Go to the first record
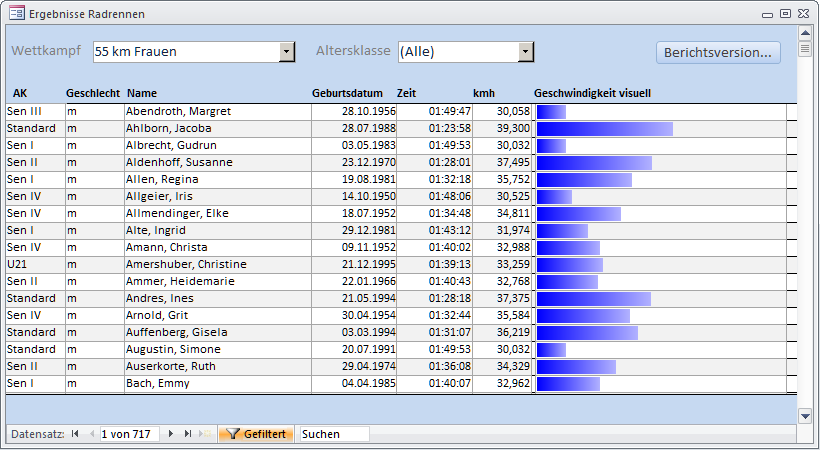The image size is (820, 450). (x=75, y=434)
